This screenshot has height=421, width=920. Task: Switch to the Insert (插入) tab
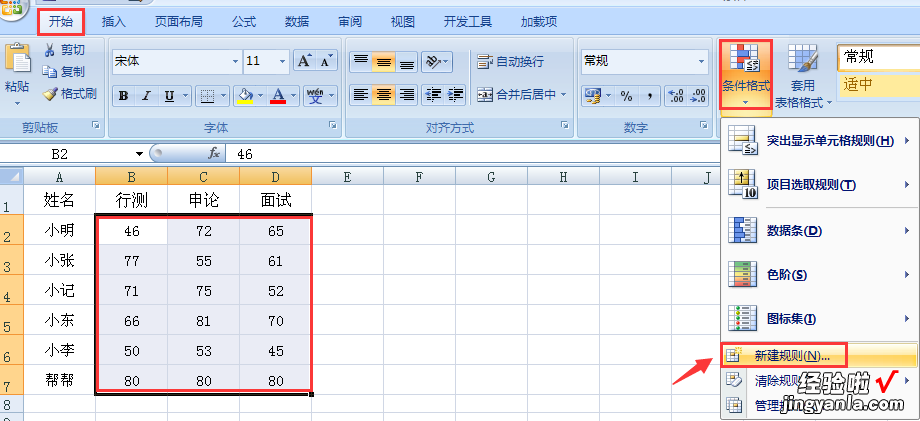pyautogui.click(x=114, y=22)
